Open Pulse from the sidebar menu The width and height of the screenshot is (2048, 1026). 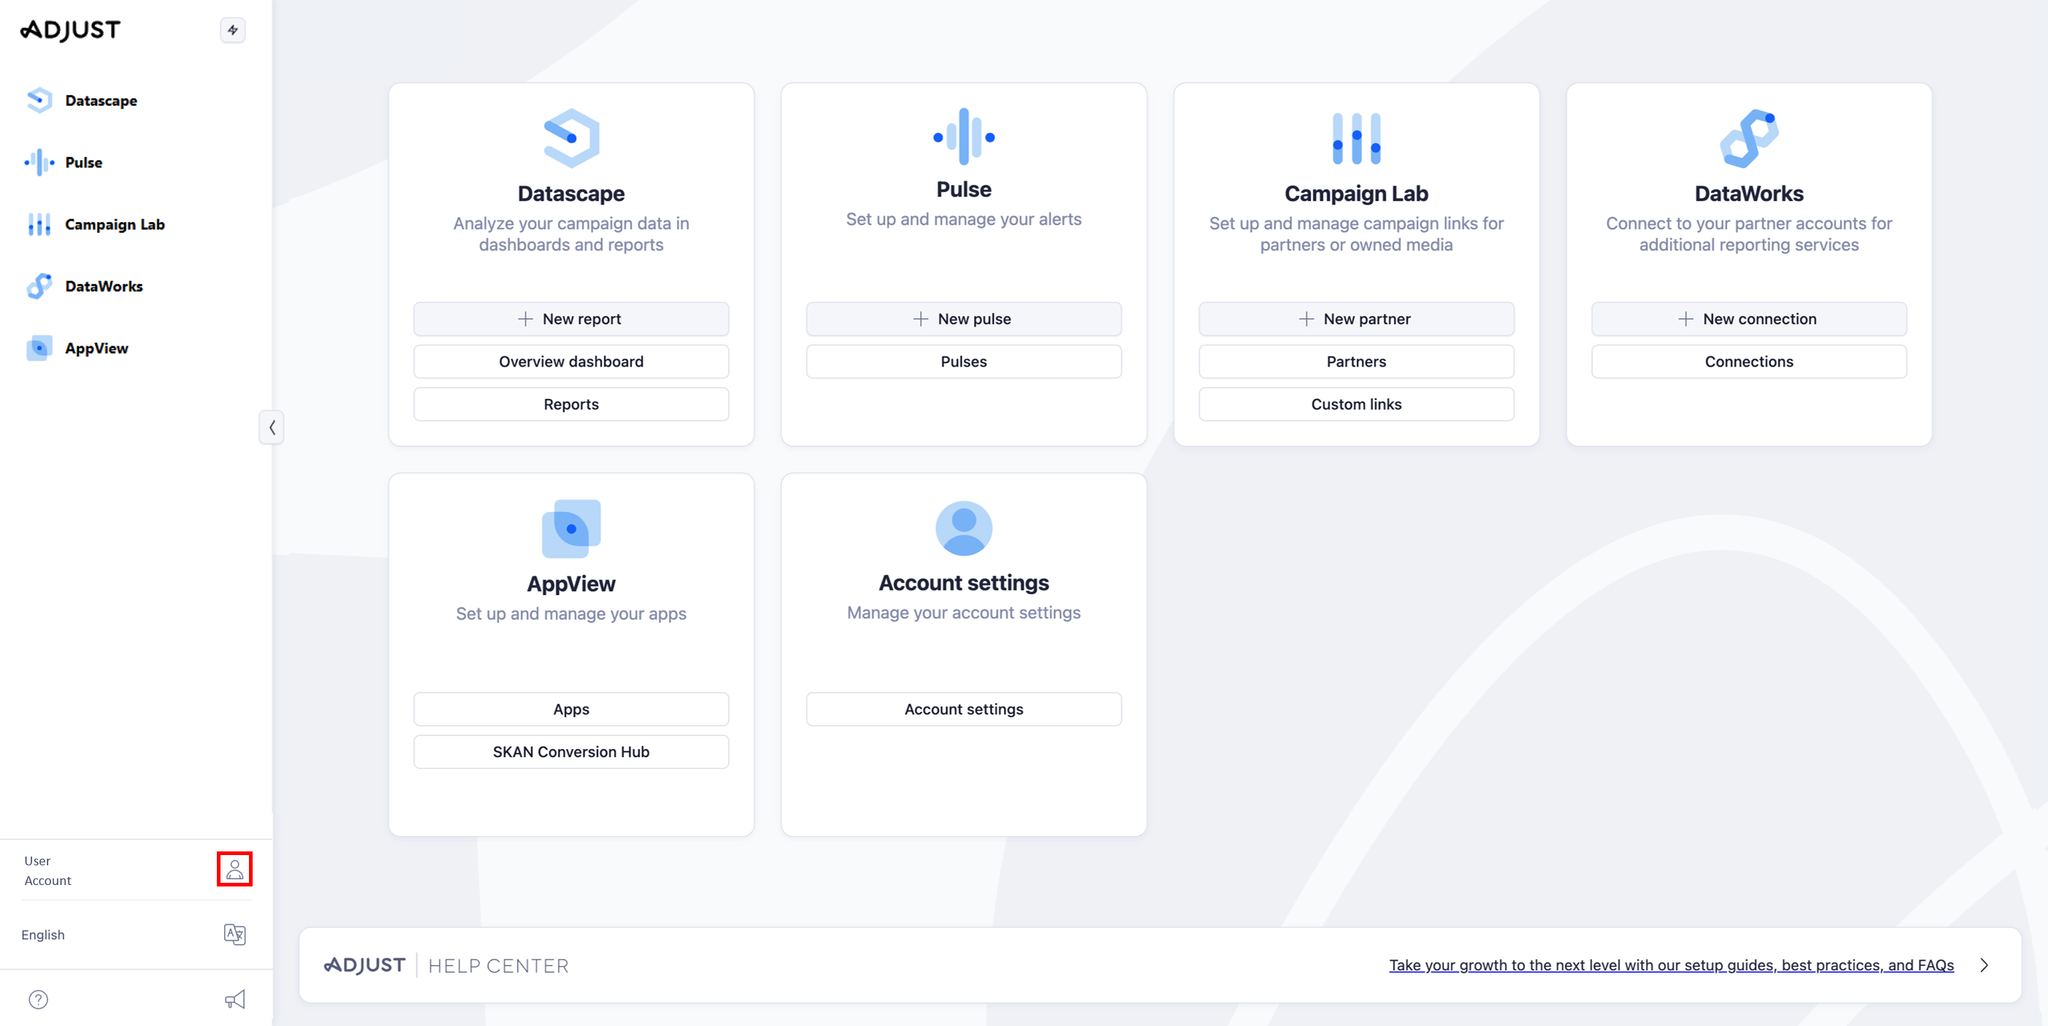tap(84, 162)
